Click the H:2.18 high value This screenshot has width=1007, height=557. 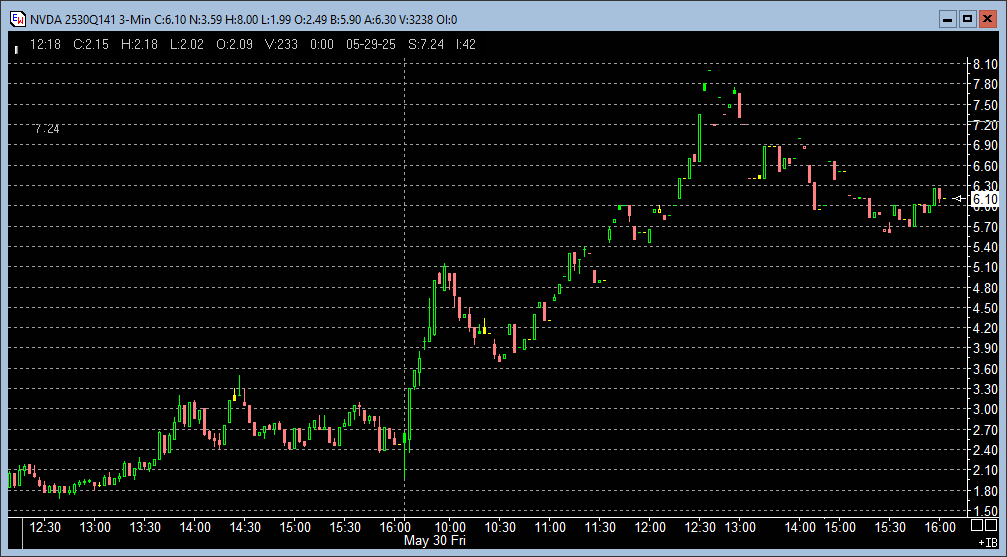[139, 44]
